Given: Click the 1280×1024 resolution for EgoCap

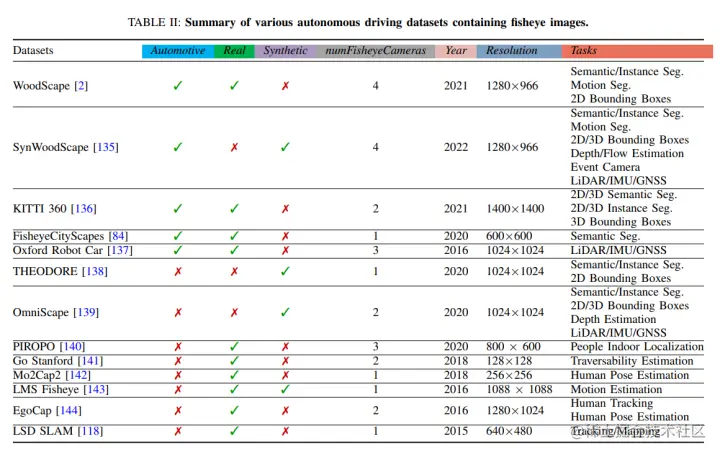Looking at the screenshot, I should click(x=515, y=411).
